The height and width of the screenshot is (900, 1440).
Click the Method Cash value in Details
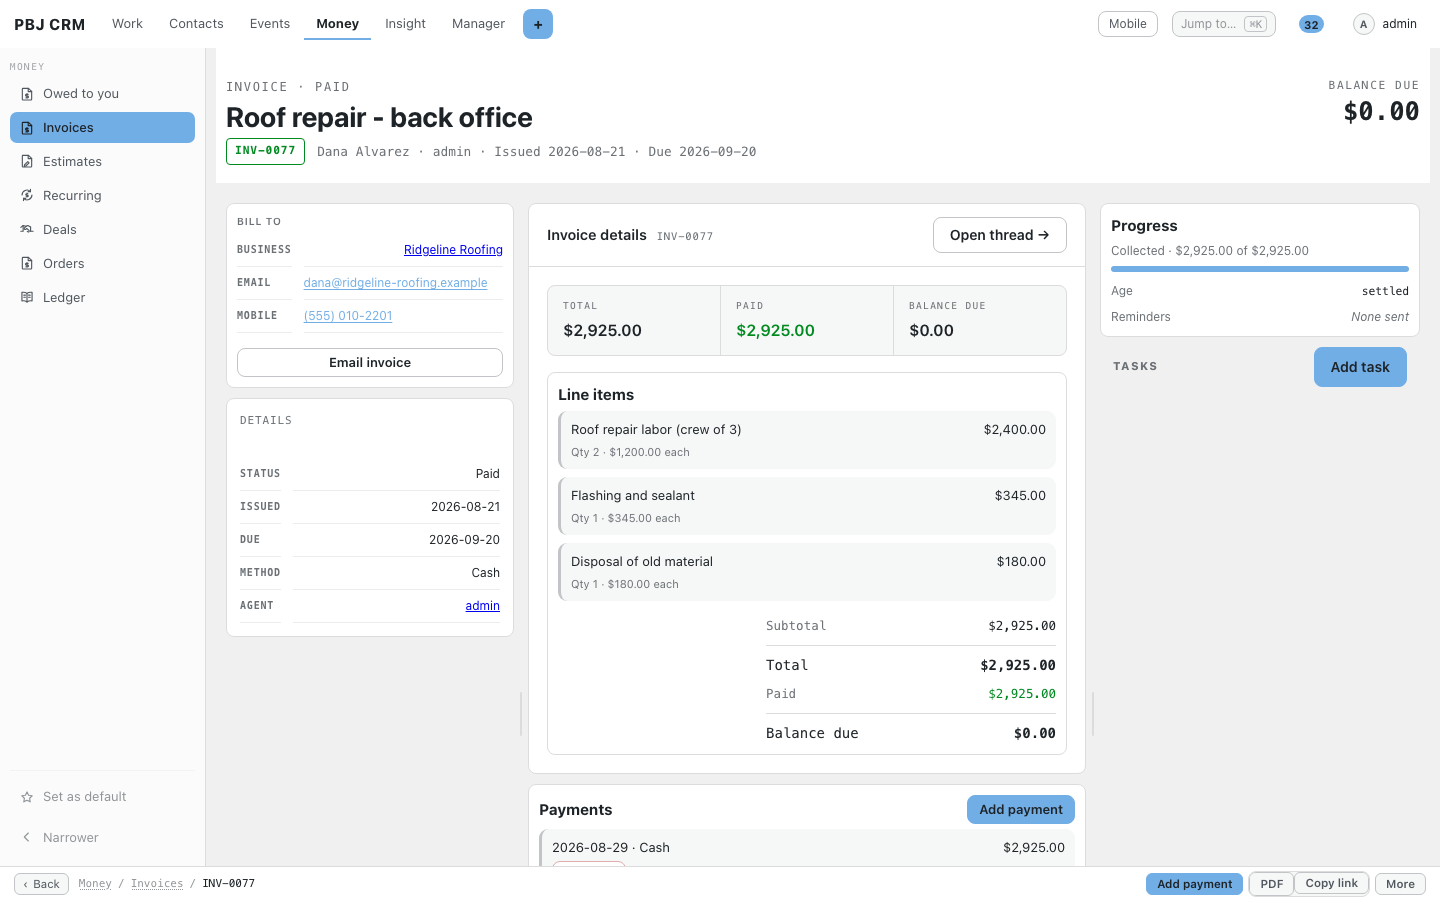point(486,573)
